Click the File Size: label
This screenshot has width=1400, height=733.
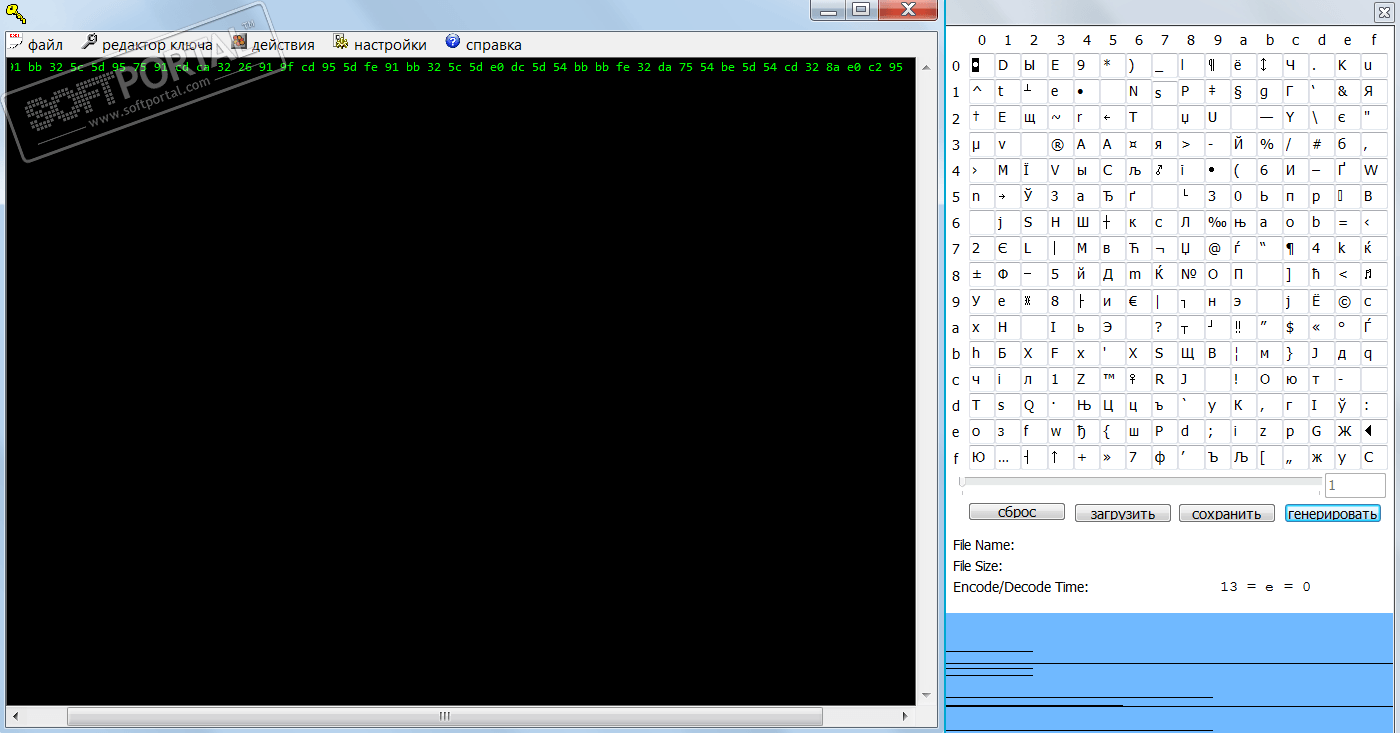978,566
